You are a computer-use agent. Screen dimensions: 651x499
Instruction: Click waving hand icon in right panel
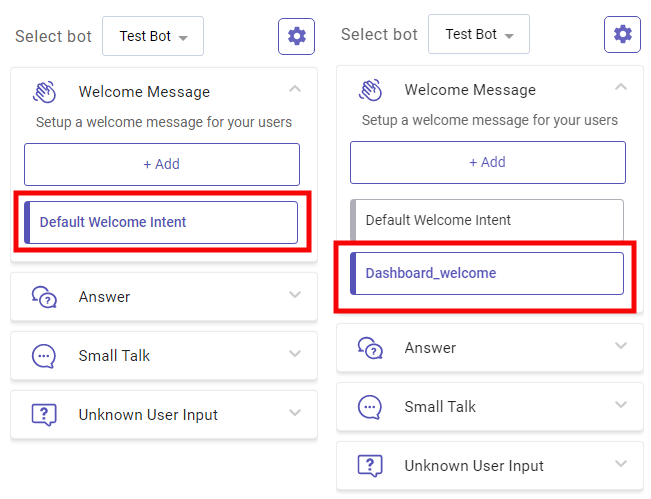tap(370, 90)
